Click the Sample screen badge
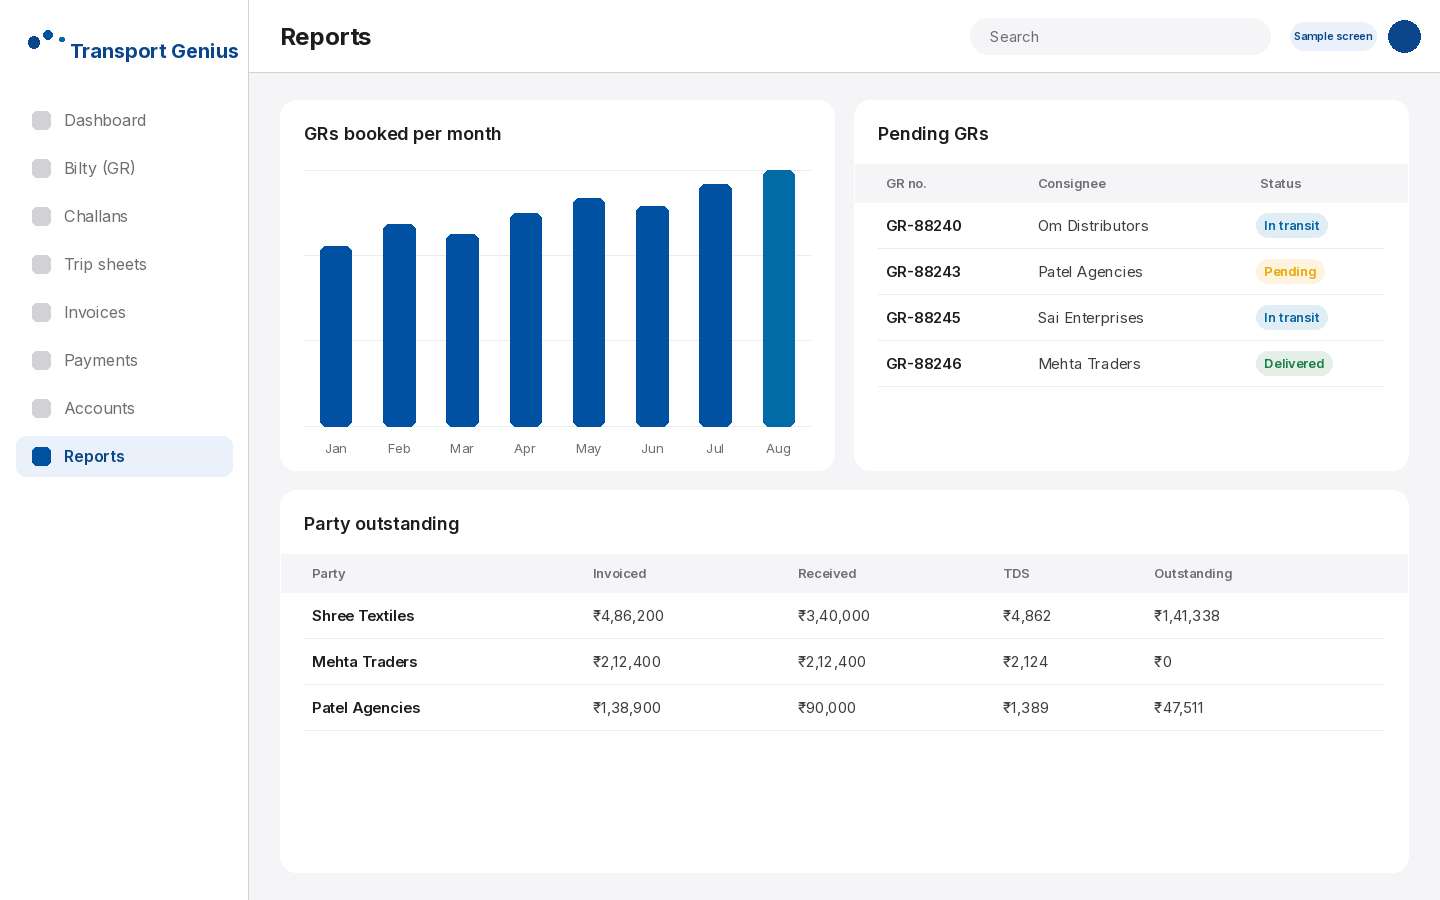 coord(1333,36)
